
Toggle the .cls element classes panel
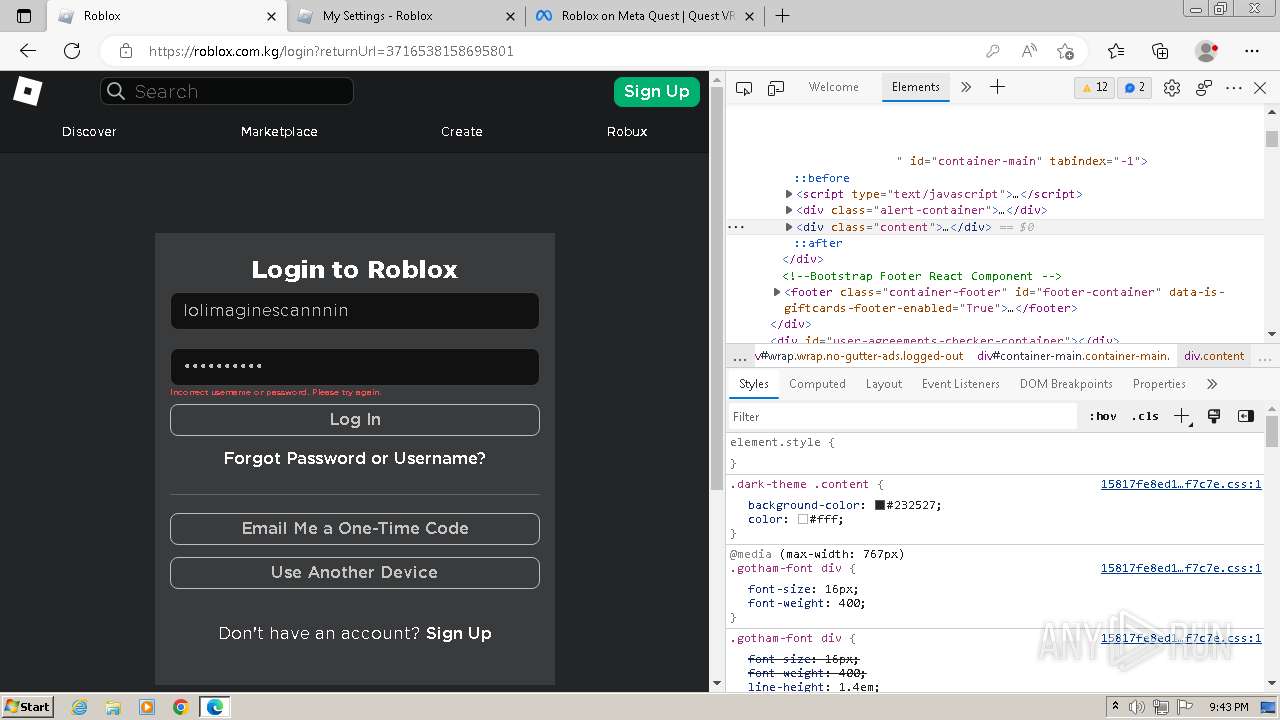pos(1145,416)
